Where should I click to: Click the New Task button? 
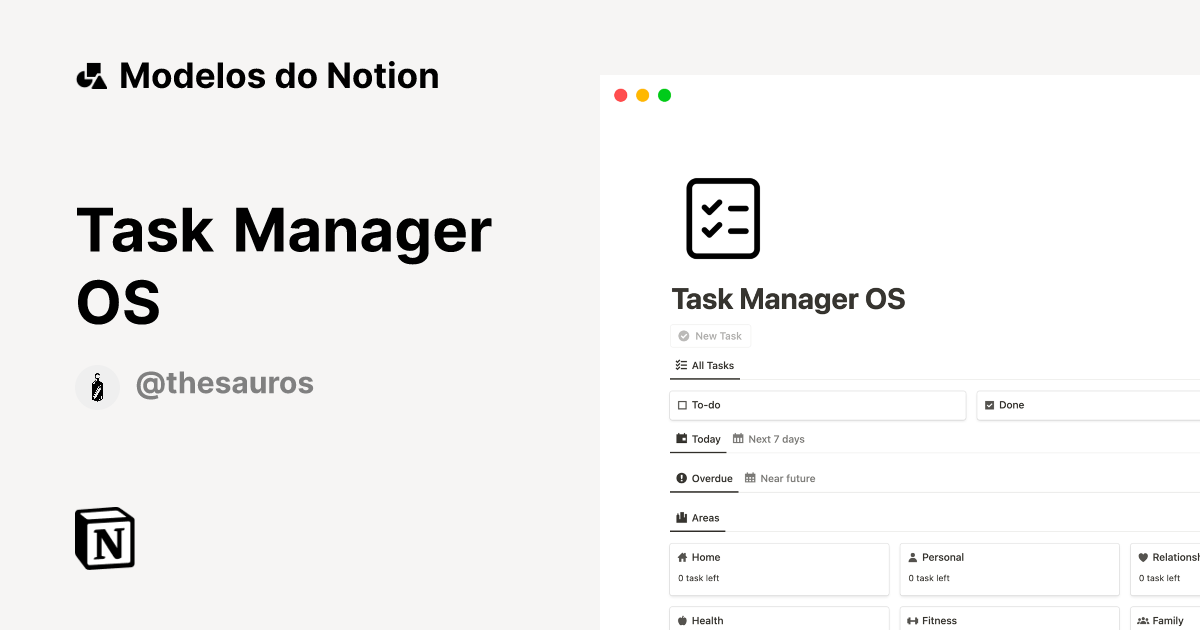click(710, 335)
